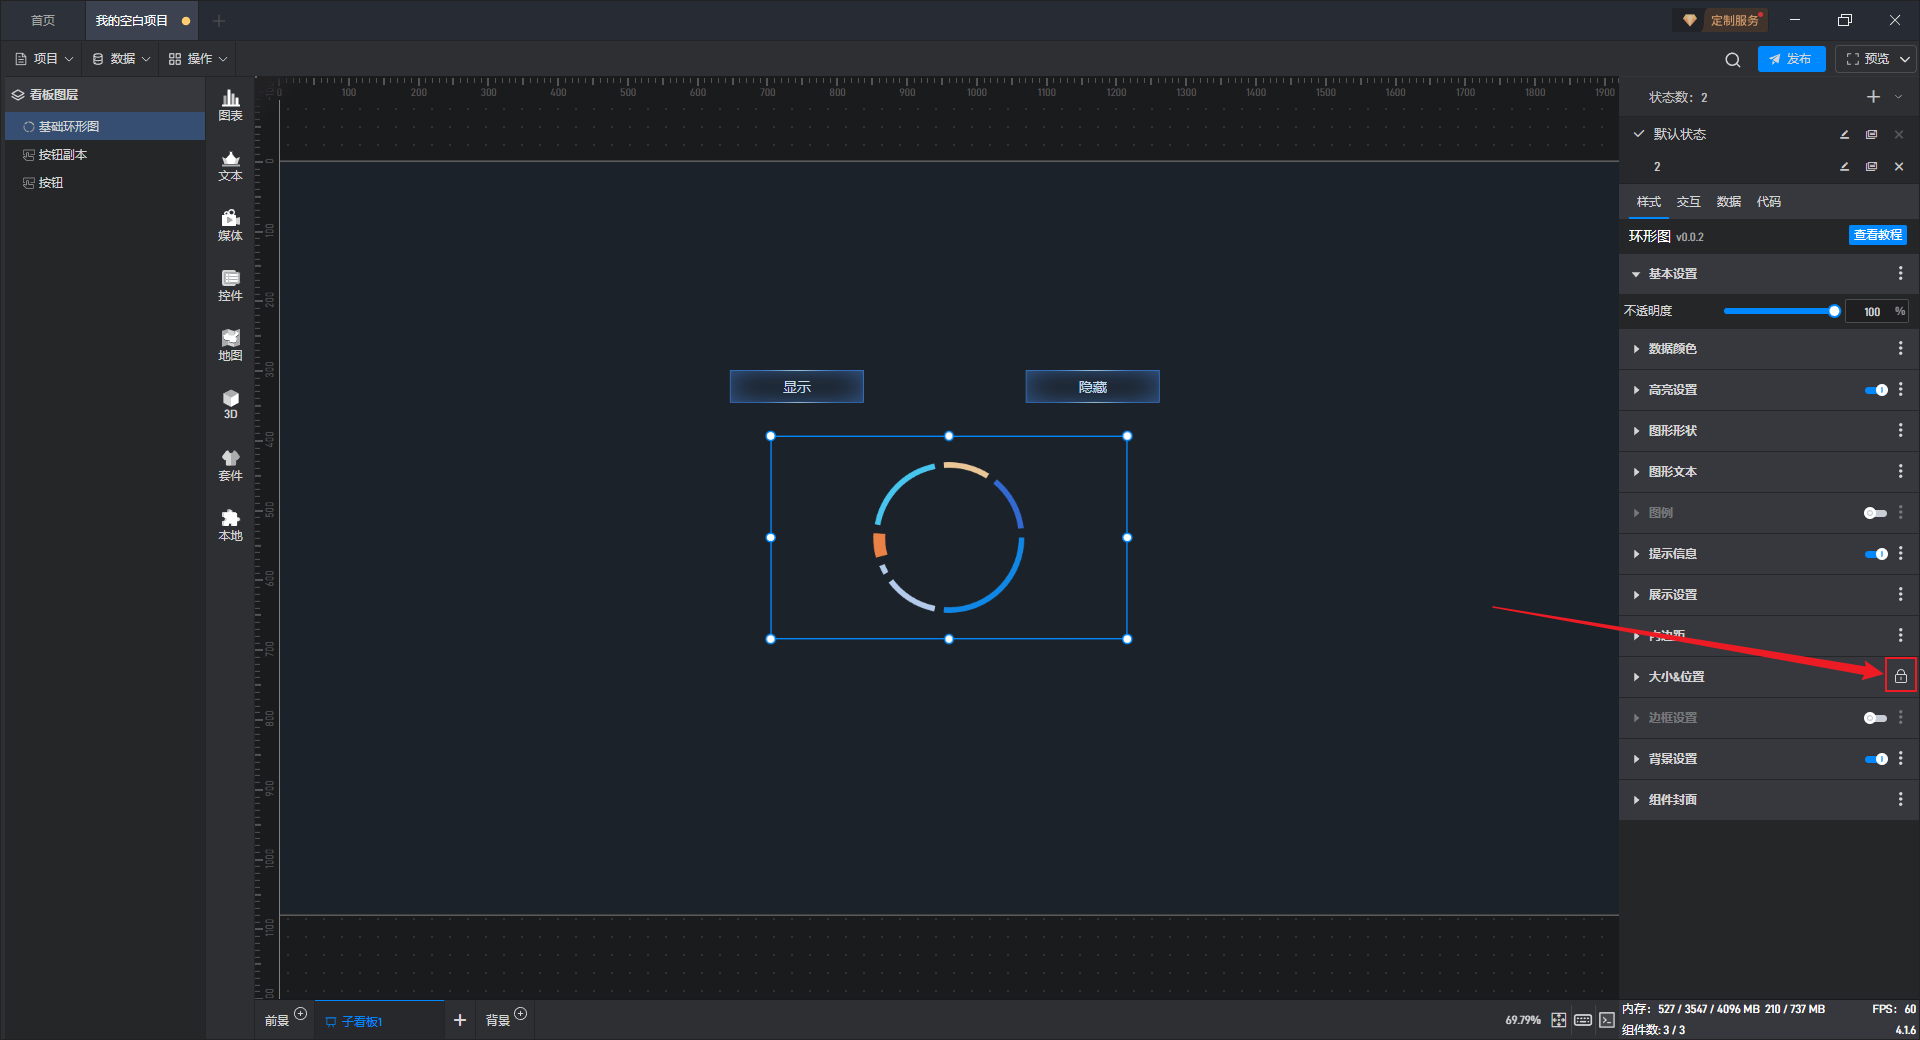The width and height of the screenshot is (1920, 1040).
Task: Disable the 背景设置 toggle
Action: [1875, 759]
